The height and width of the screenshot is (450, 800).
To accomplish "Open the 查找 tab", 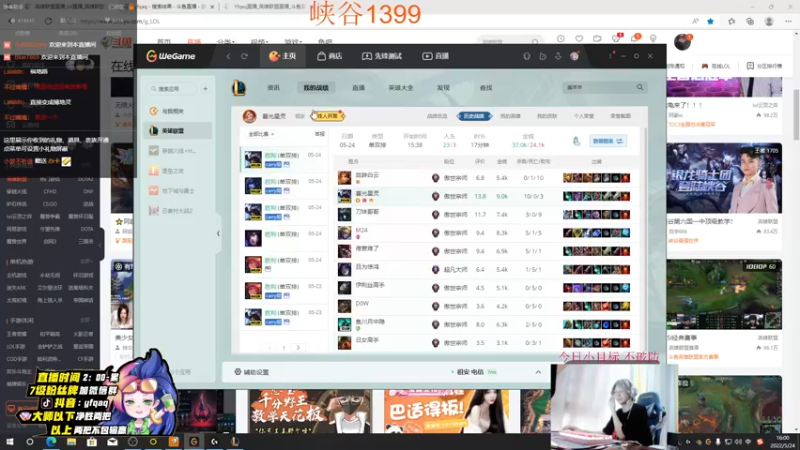I will [x=486, y=88].
